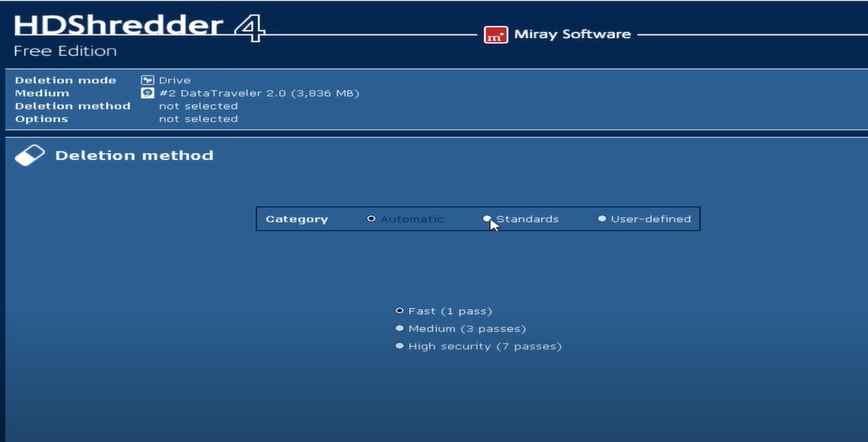868x442 pixels.
Task: Click the 'Drive' deletion mode value
Action: pyautogui.click(x=174, y=80)
